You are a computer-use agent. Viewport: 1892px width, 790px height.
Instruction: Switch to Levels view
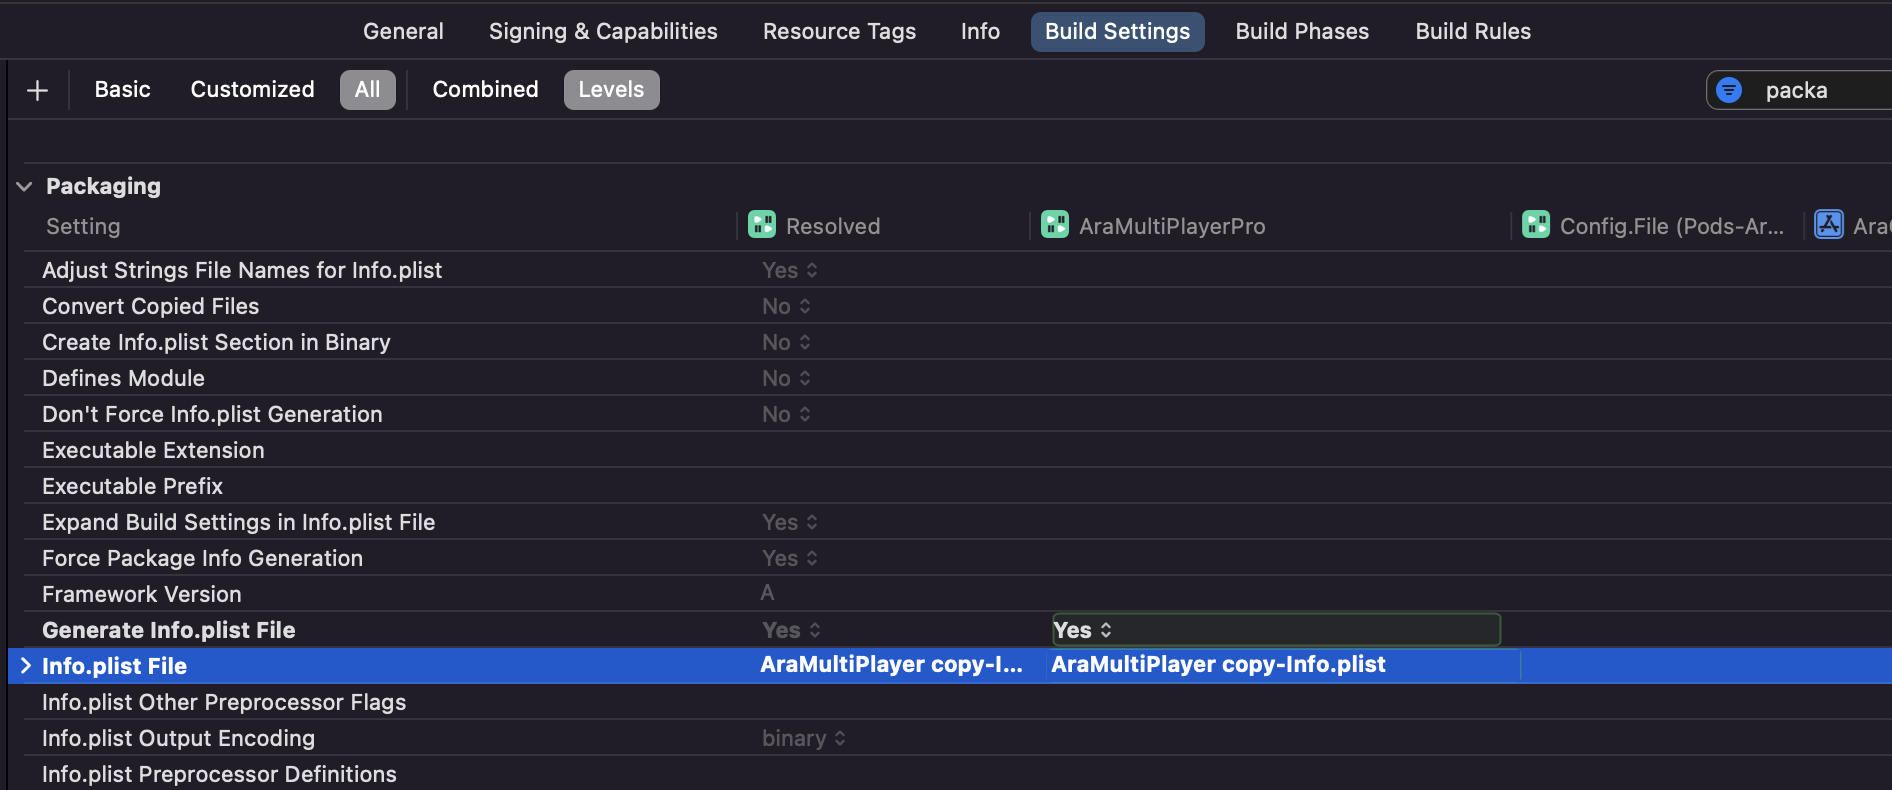pyautogui.click(x=611, y=89)
